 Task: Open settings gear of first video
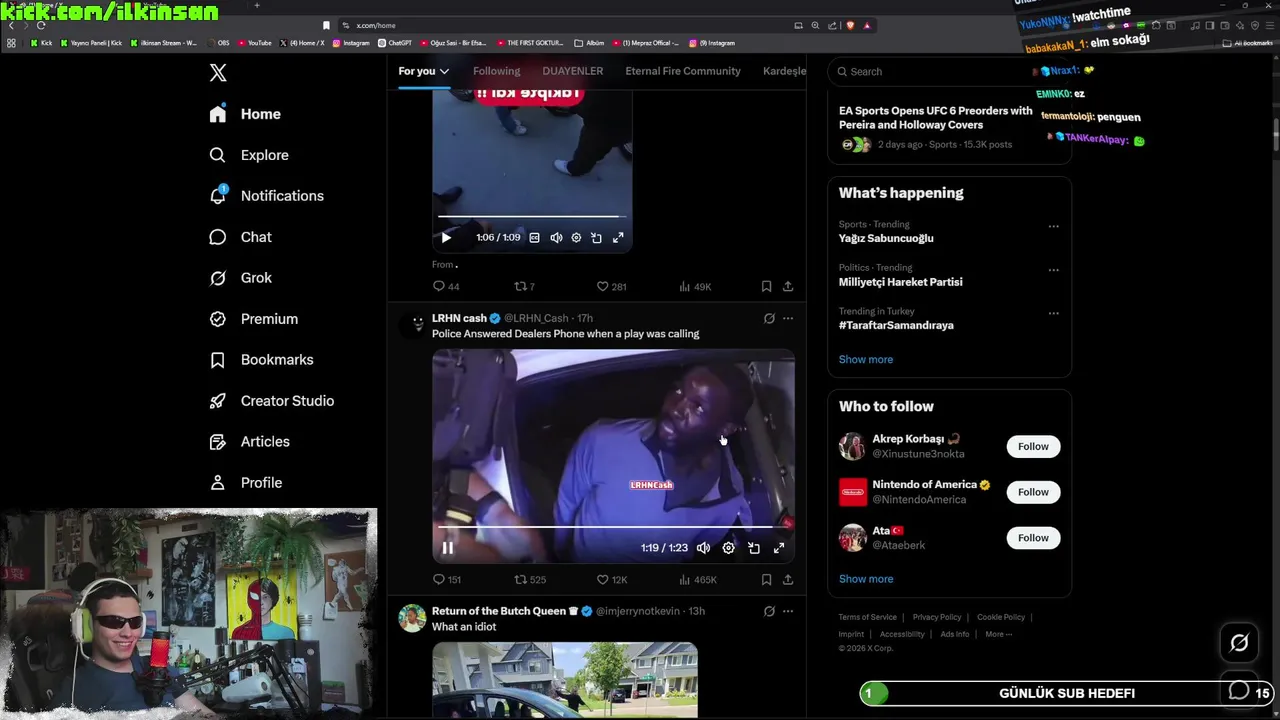tap(576, 238)
